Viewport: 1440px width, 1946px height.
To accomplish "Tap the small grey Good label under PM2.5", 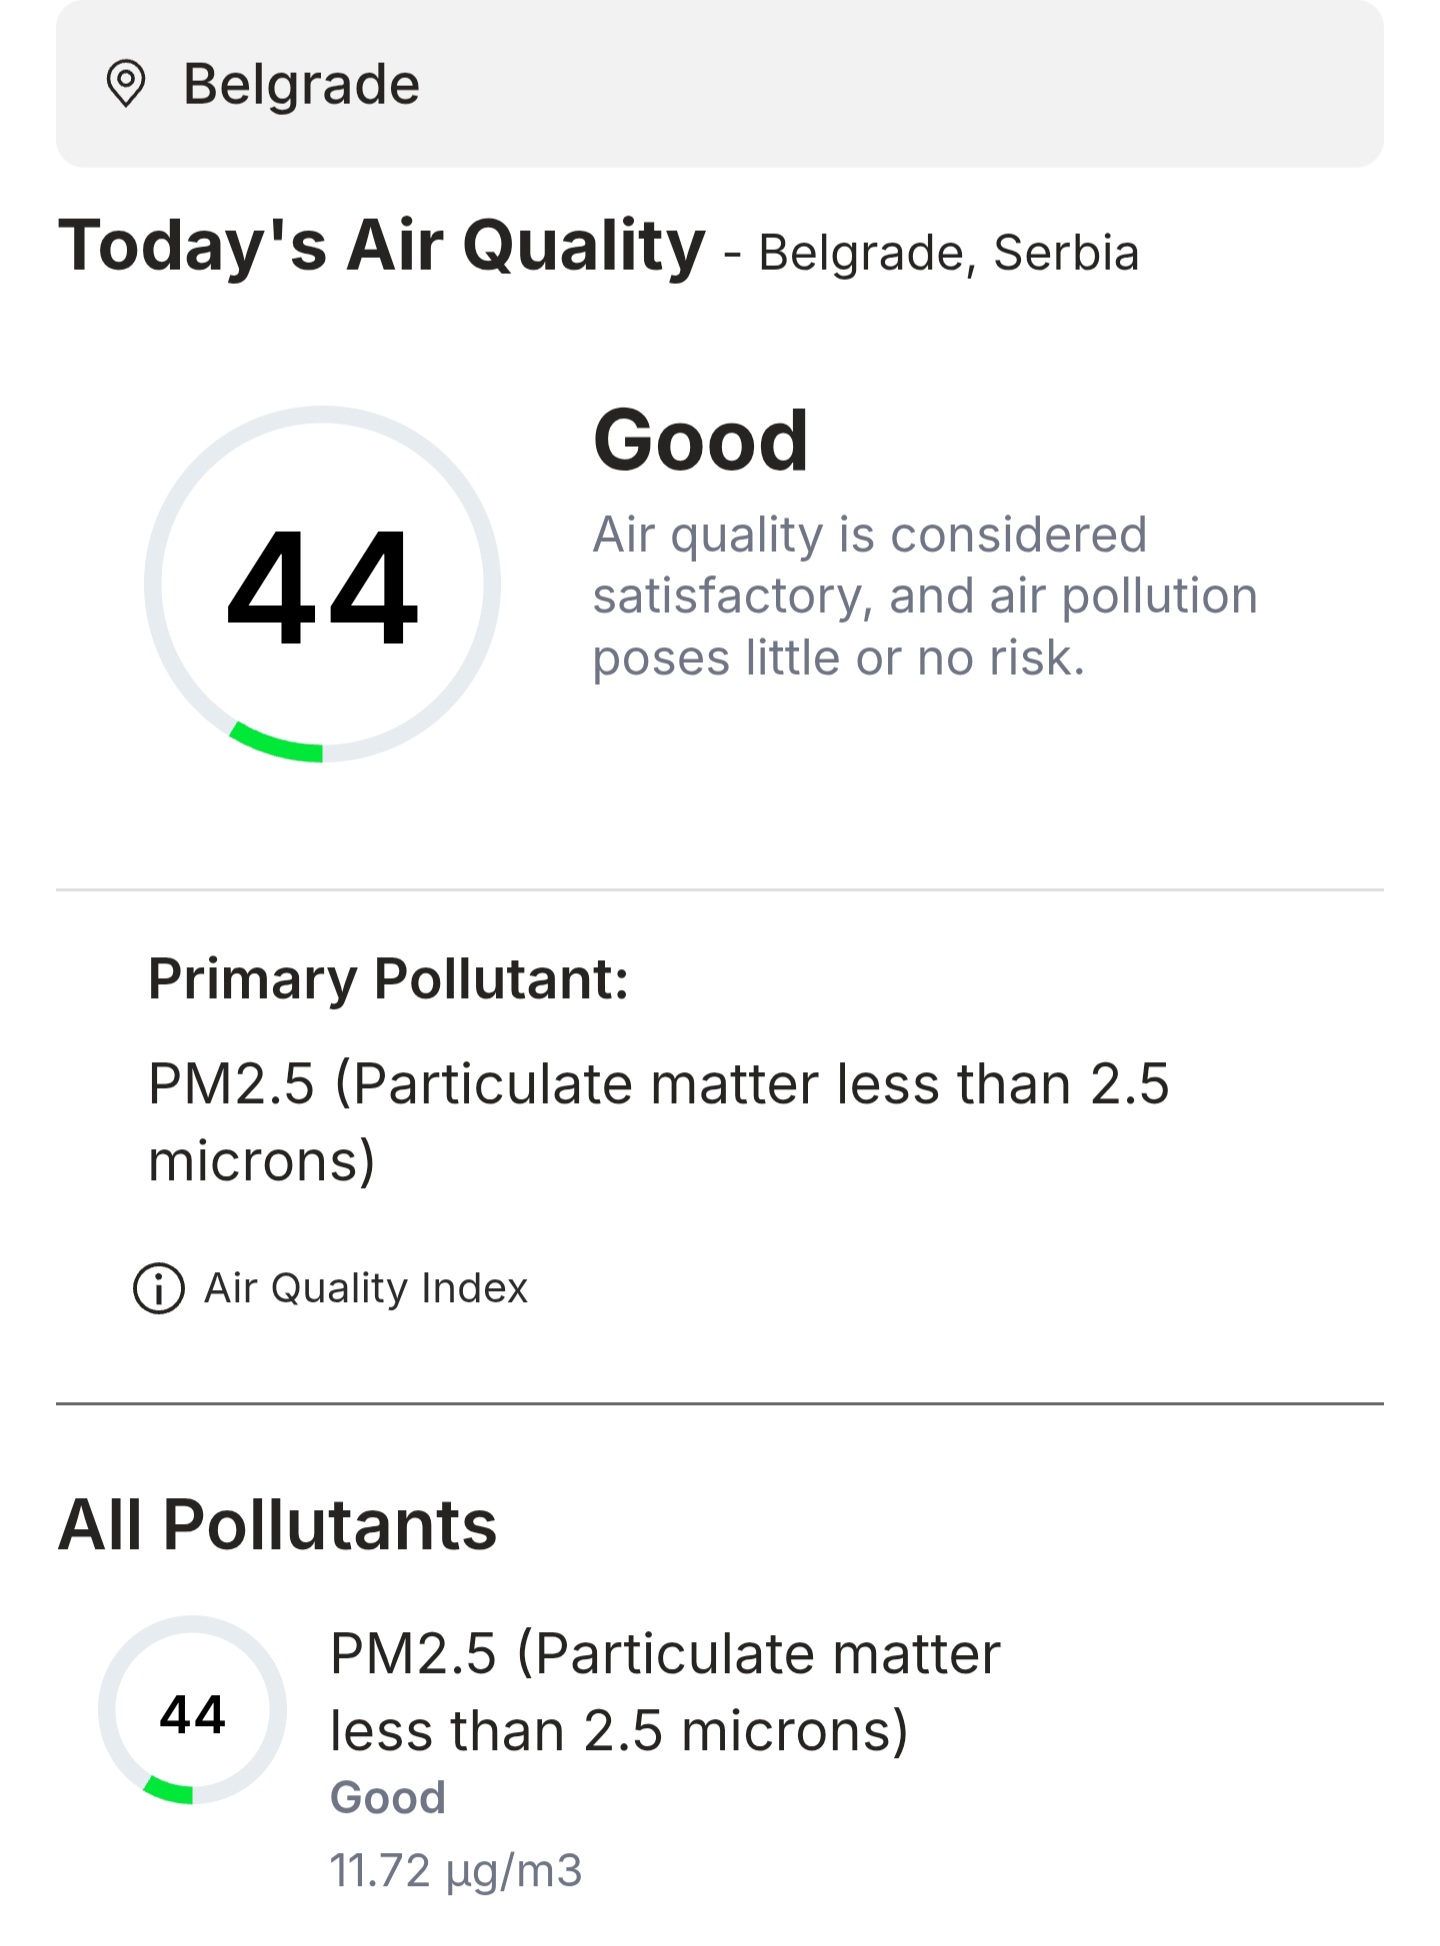I will pyautogui.click(x=388, y=1797).
